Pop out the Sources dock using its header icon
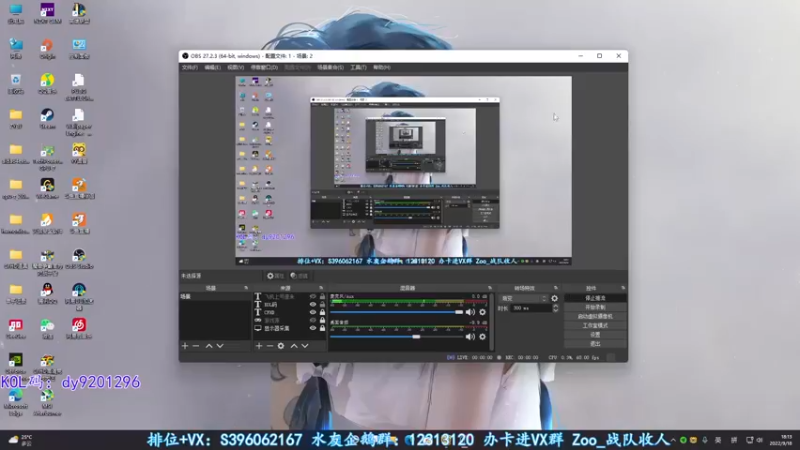Screen dimensions: 800x450 pyautogui.click(x=321, y=288)
